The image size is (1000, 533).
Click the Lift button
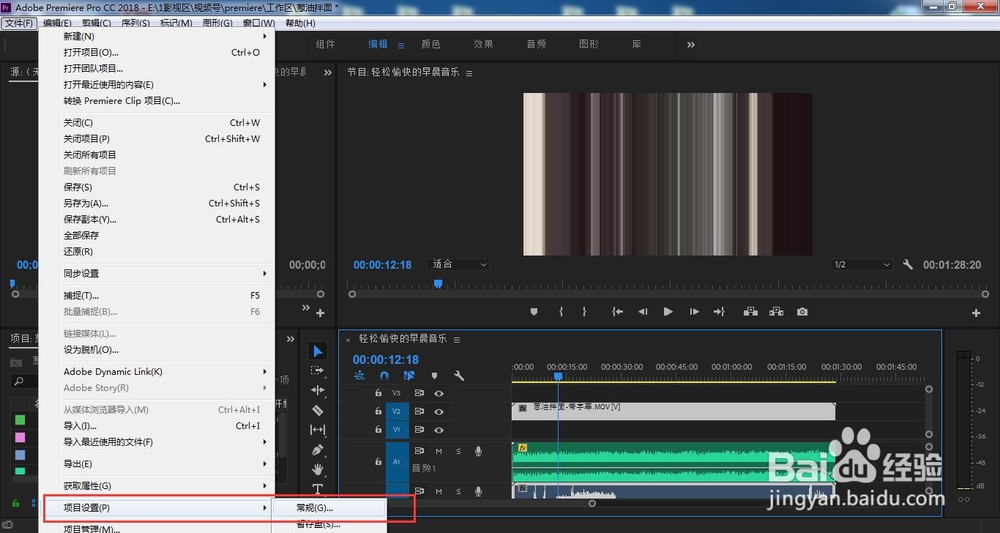(751, 312)
